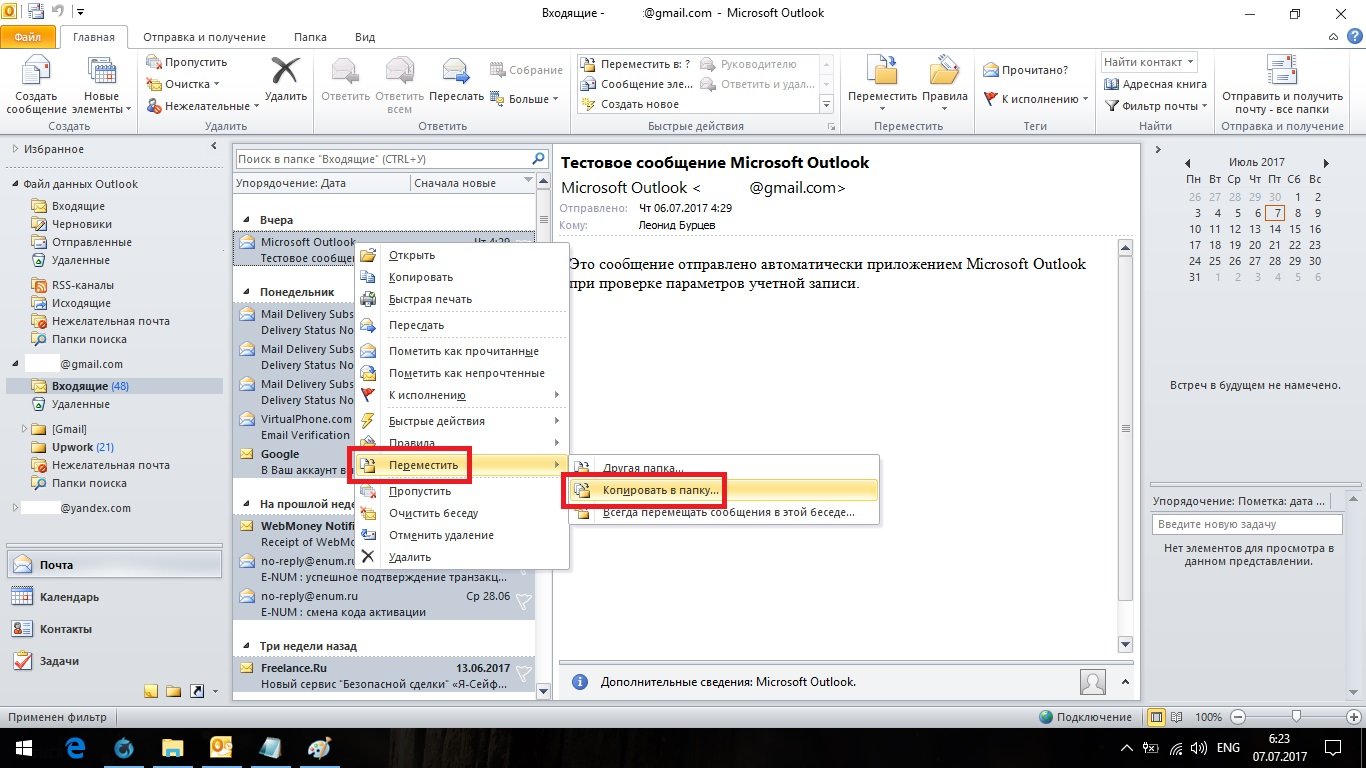Expand the @yandex.com account
This screenshot has width=1366, height=768.
pos(15,508)
